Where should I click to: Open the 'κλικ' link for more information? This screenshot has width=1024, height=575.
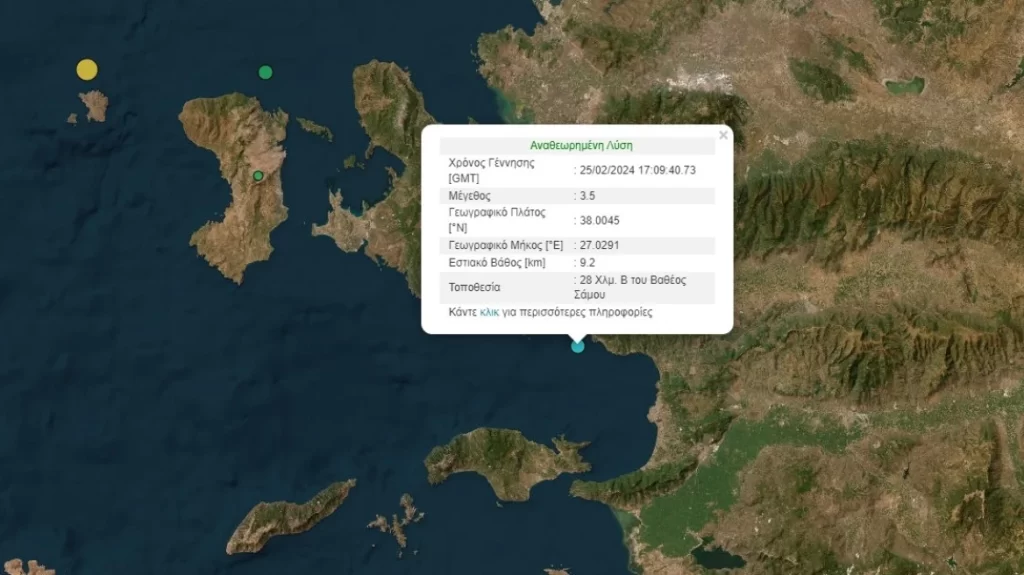pyautogui.click(x=489, y=312)
